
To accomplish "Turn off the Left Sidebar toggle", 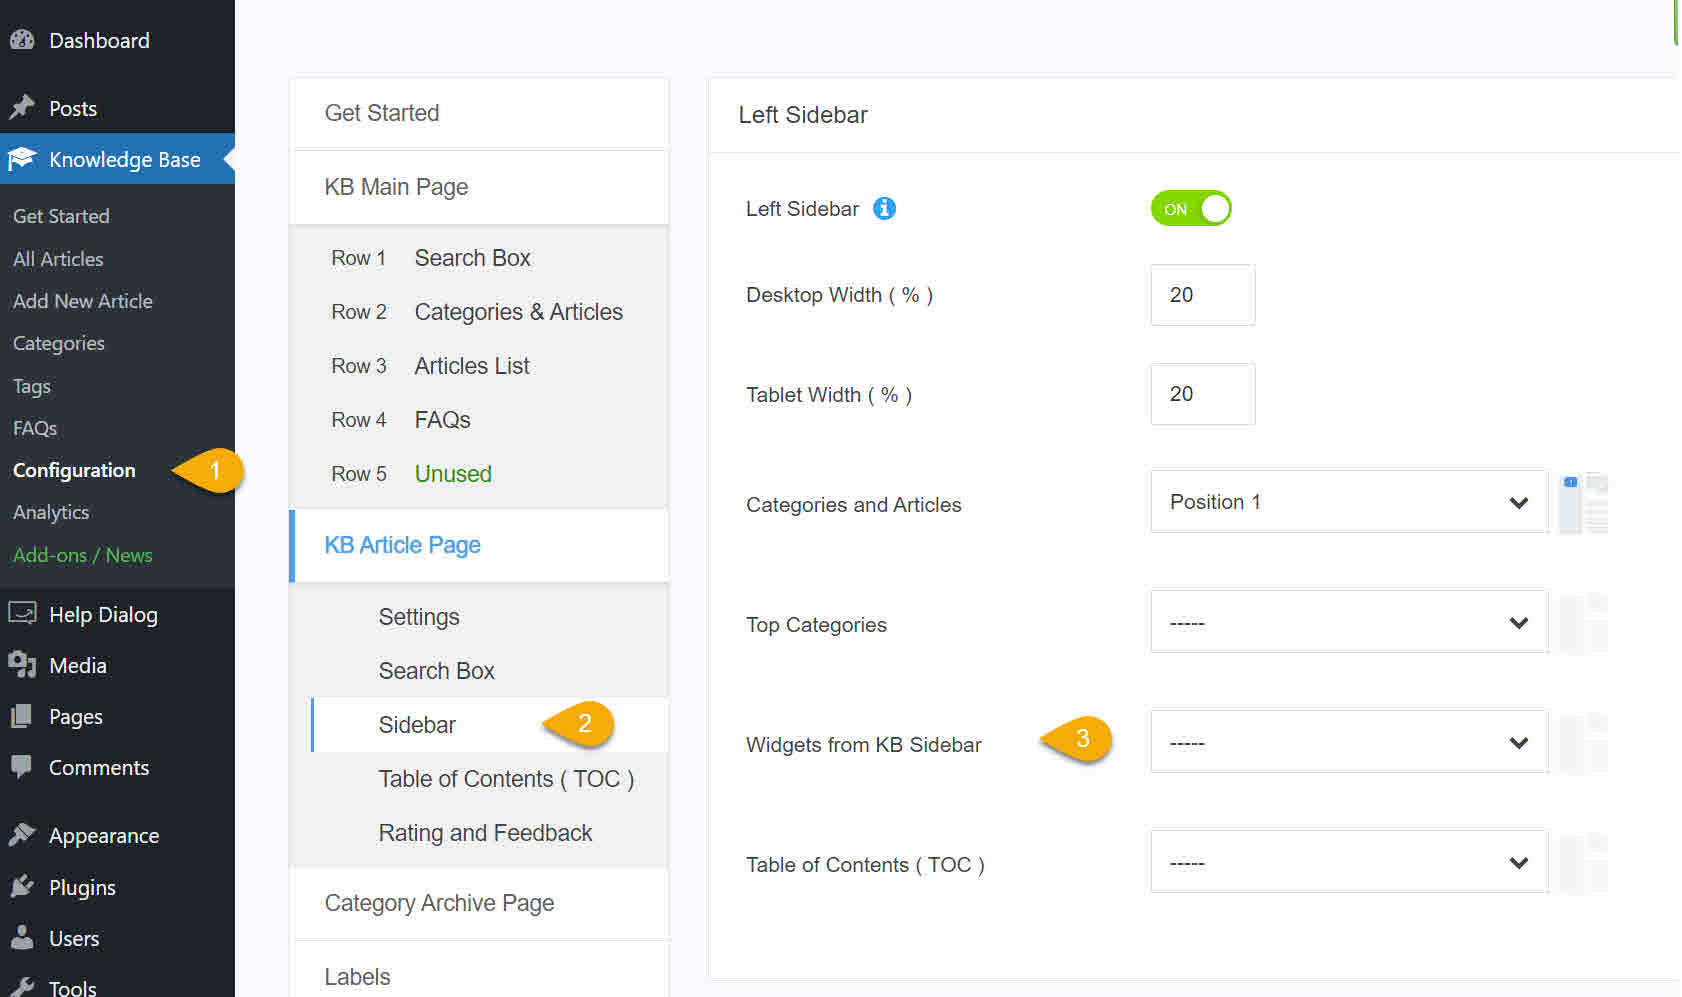I will click(x=1190, y=208).
